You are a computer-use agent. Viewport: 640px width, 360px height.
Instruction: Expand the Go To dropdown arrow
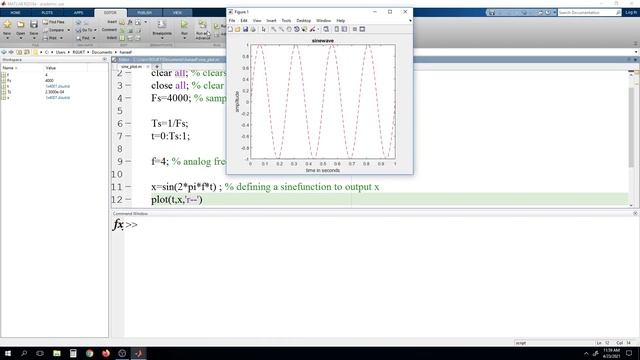[x=96, y=30]
